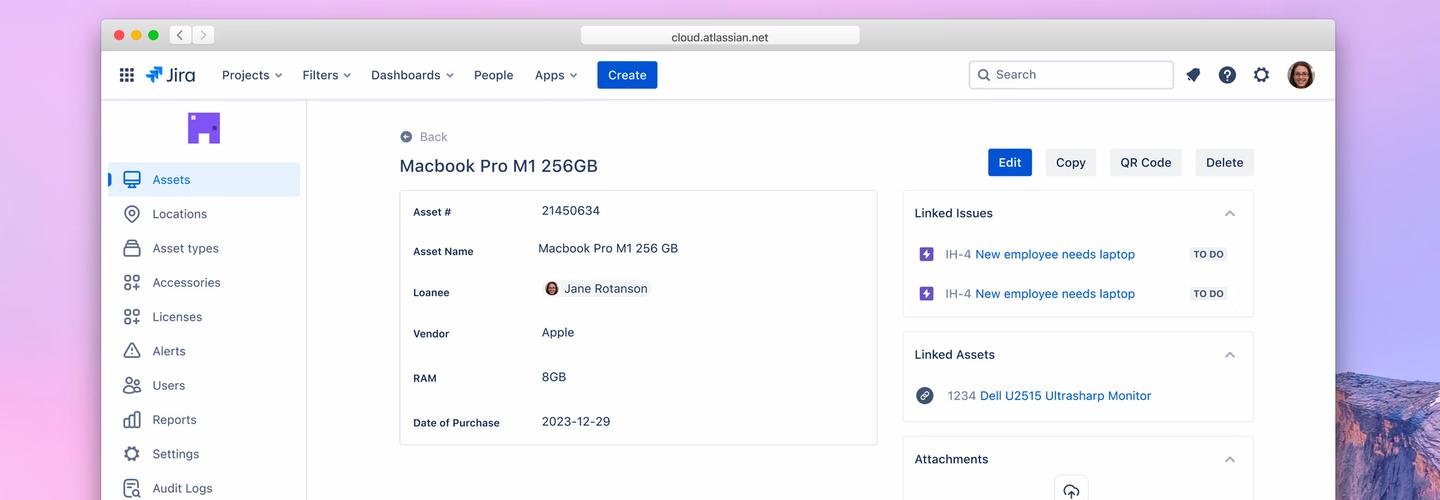Screen dimensions: 1440x500
Task: Open Users in the sidebar
Action: [x=204, y=386]
